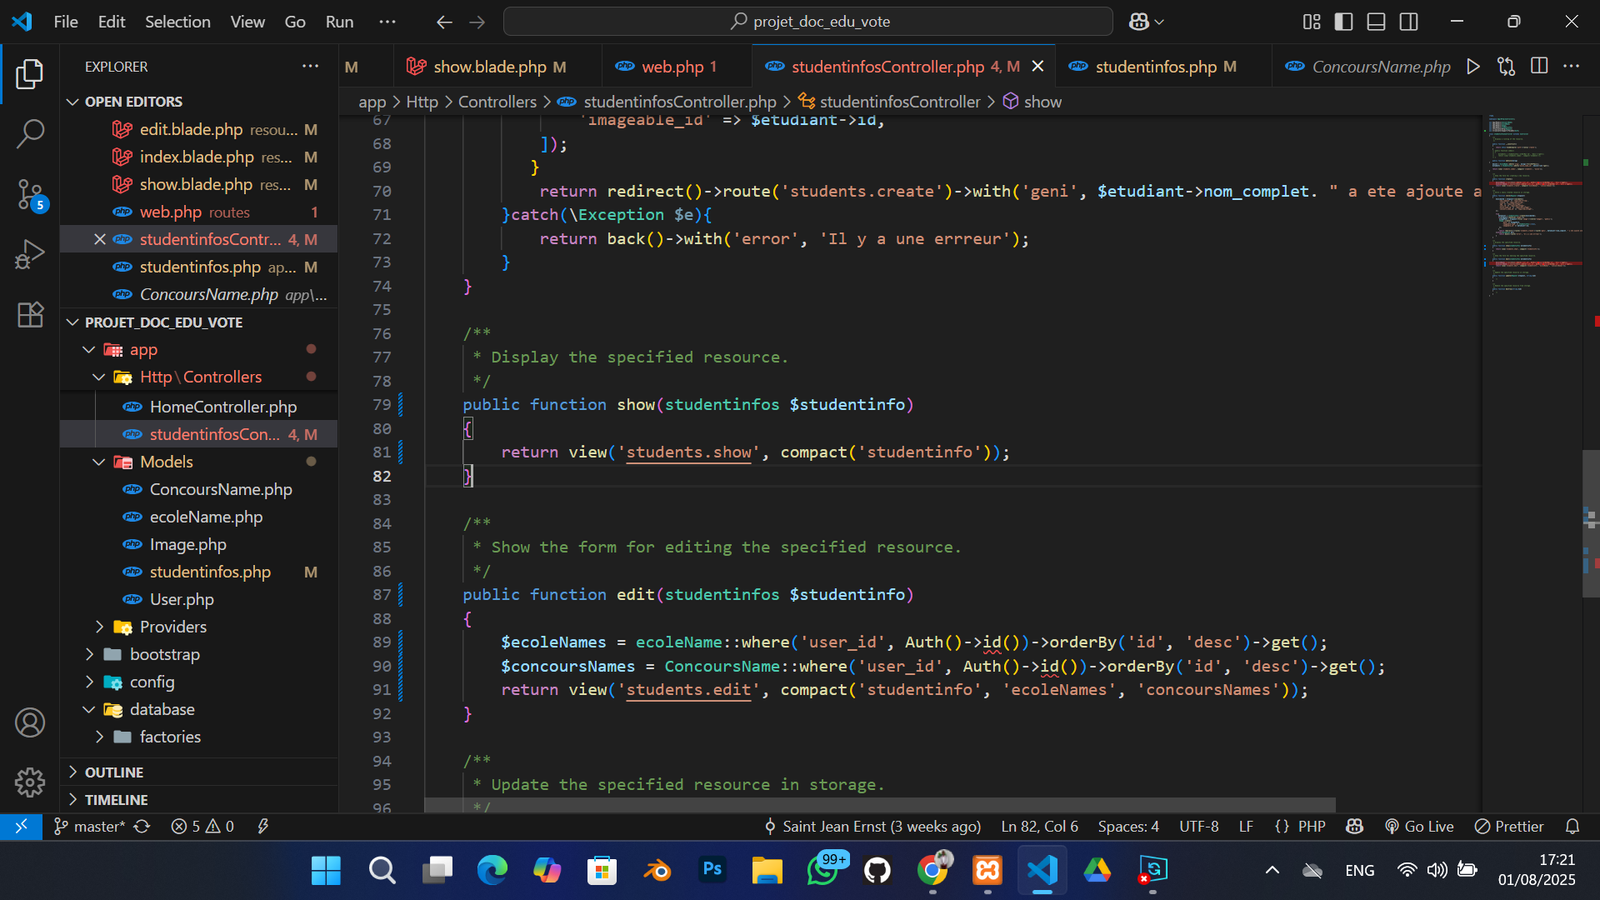Open the Extensions view

click(30, 314)
